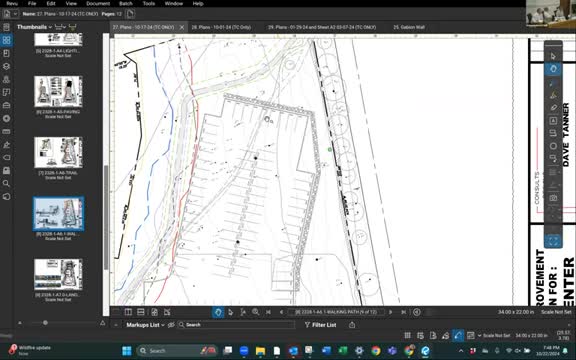Open the Bookmarks panel in left sidebar

[6, 53]
